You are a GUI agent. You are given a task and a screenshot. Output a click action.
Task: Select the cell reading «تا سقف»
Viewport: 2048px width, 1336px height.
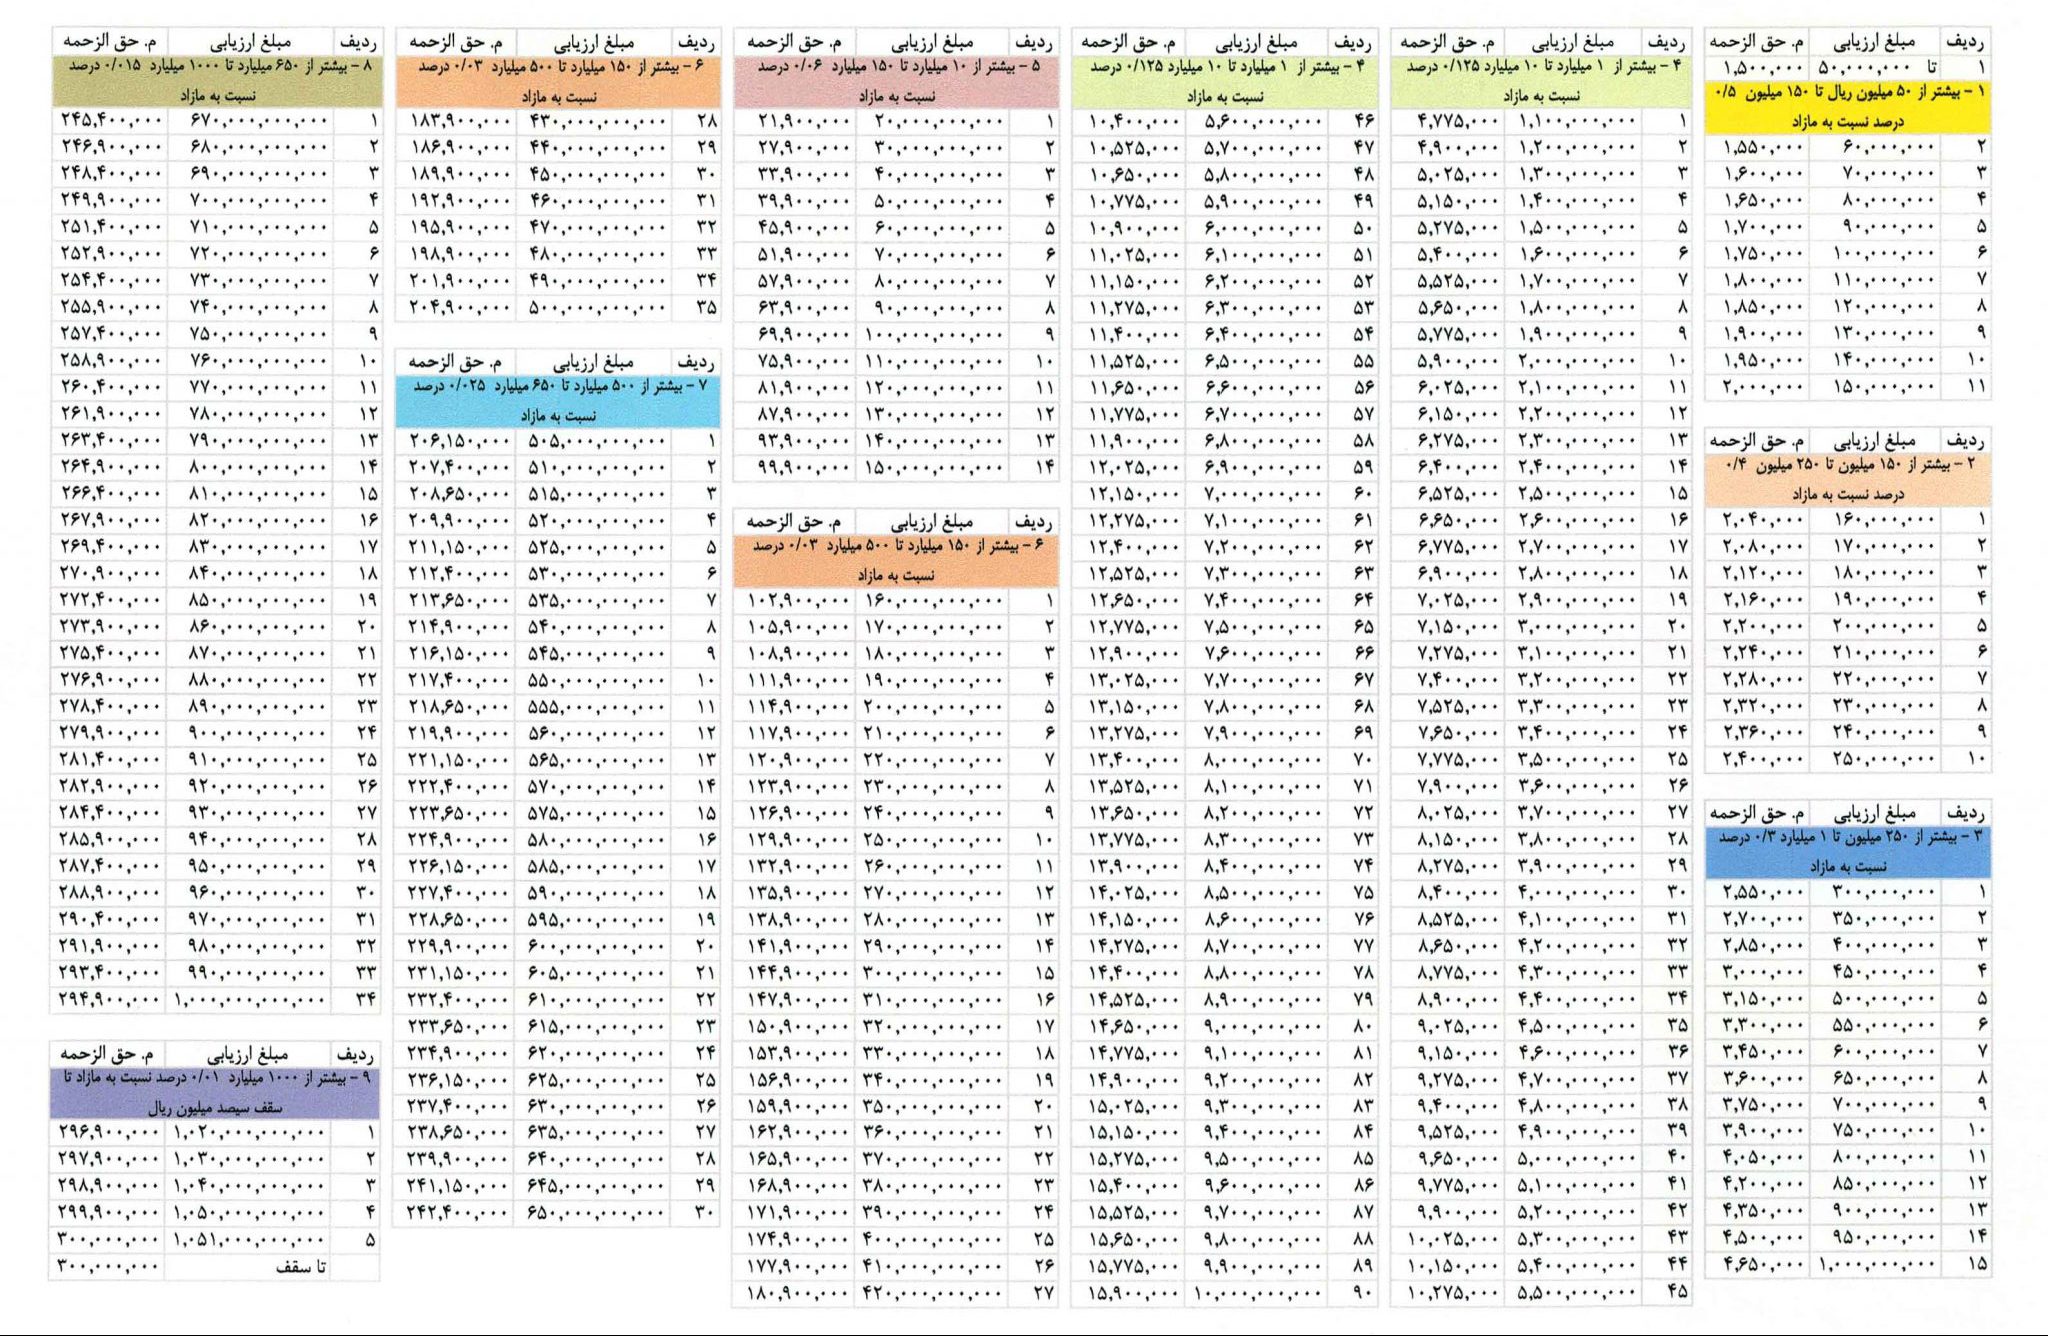tap(301, 1267)
